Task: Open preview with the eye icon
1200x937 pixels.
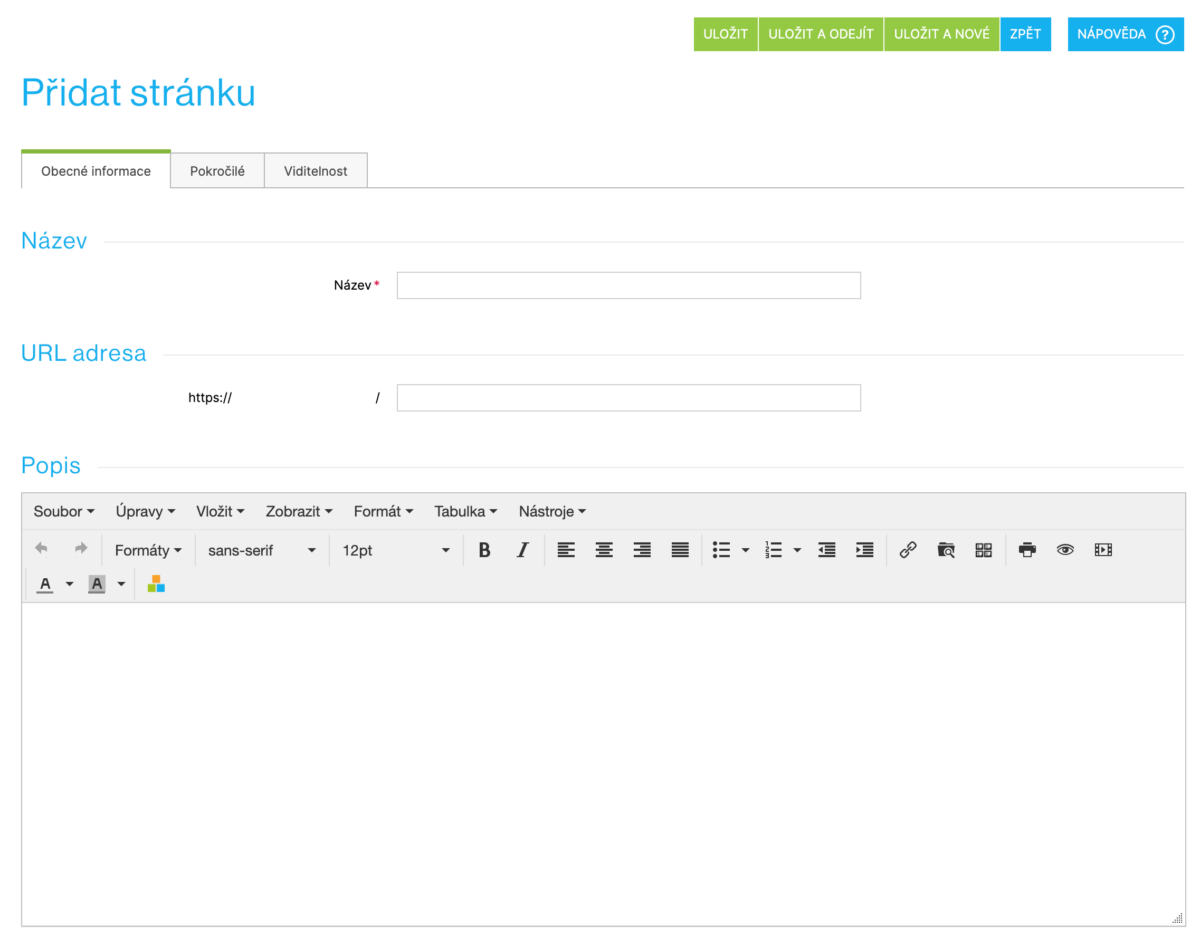Action: 1065,550
